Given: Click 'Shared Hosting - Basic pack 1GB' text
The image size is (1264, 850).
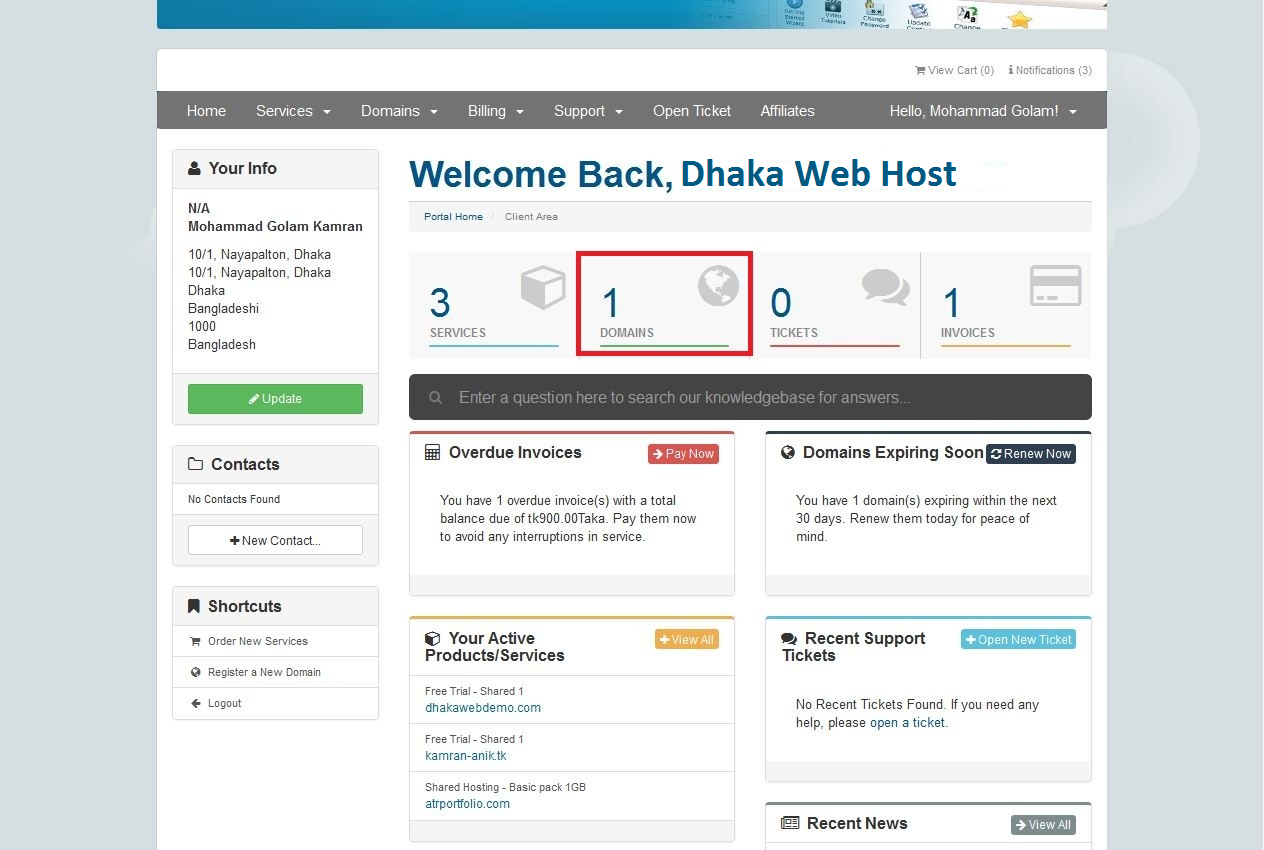Looking at the screenshot, I should (505, 787).
